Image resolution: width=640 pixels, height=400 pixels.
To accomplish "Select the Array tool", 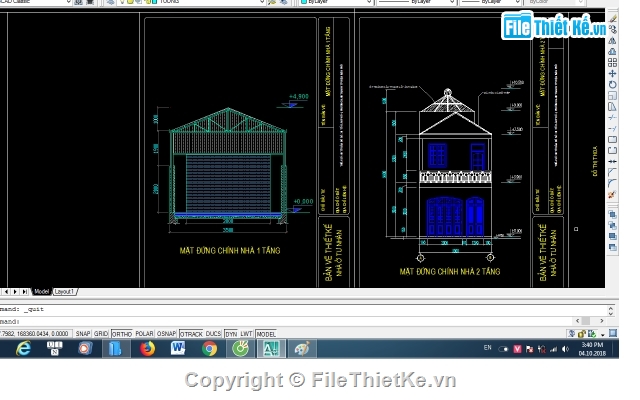I will pyautogui.click(x=613, y=62).
